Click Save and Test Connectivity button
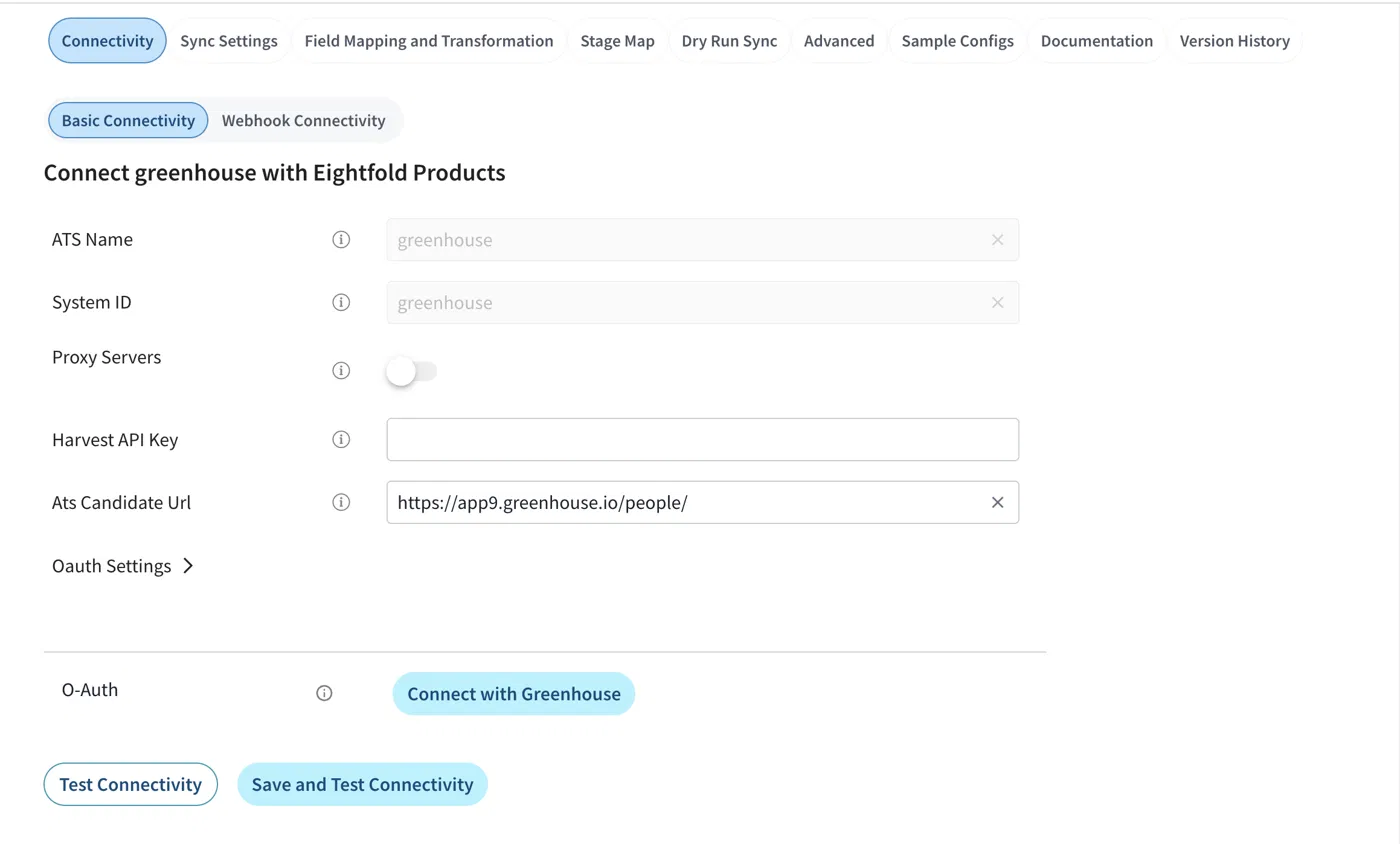 pos(362,784)
